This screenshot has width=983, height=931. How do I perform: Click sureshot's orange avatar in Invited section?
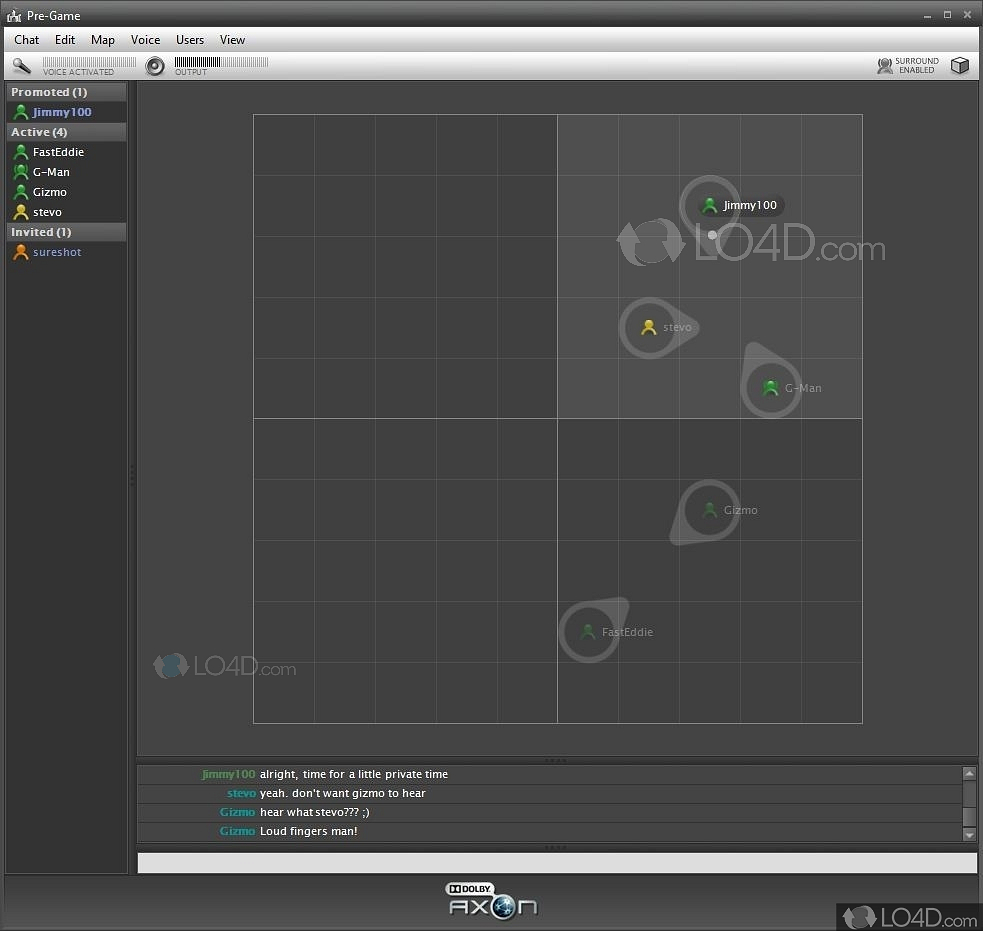[x=20, y=252]
